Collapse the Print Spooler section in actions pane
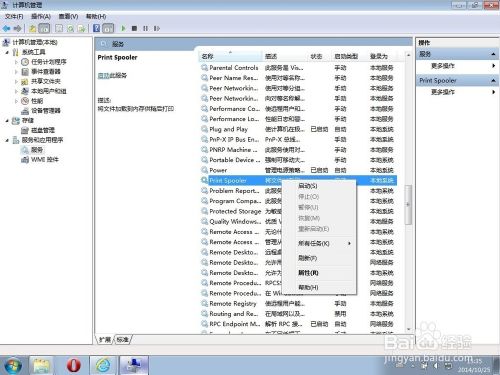This screenshot has width=500, height=375. 493,80
